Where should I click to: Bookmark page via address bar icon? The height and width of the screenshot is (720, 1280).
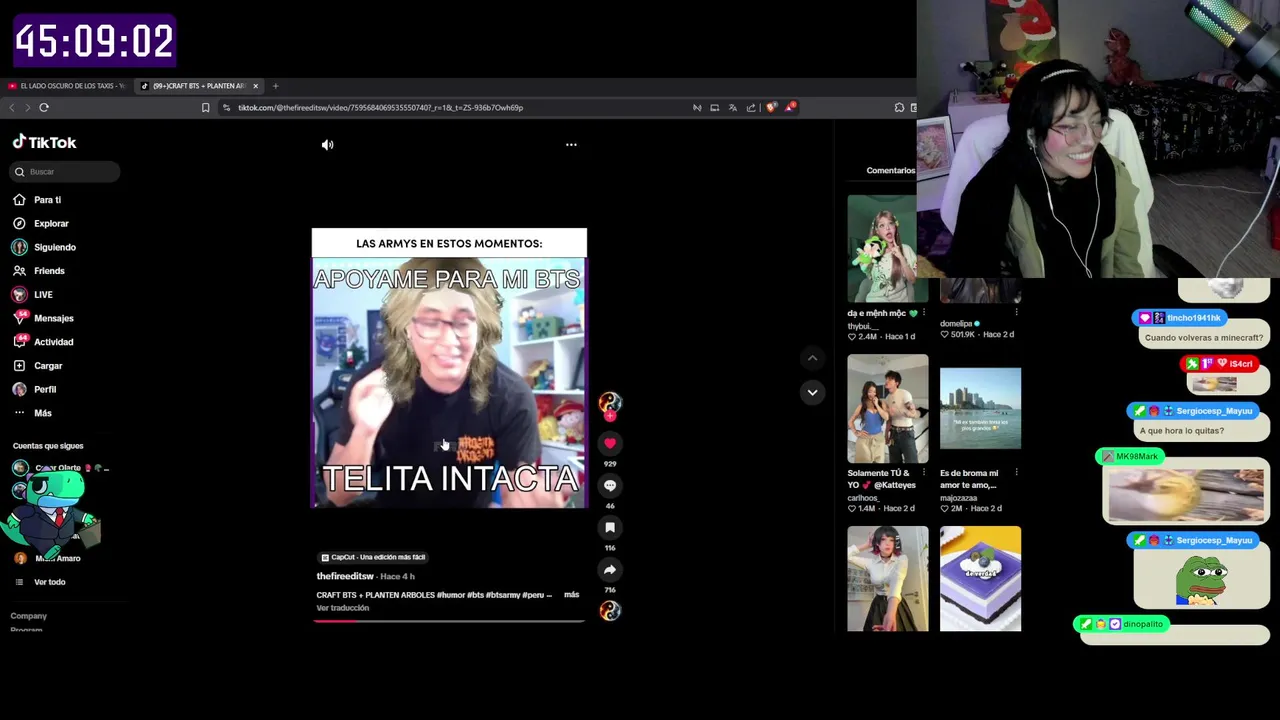(205, 107)
